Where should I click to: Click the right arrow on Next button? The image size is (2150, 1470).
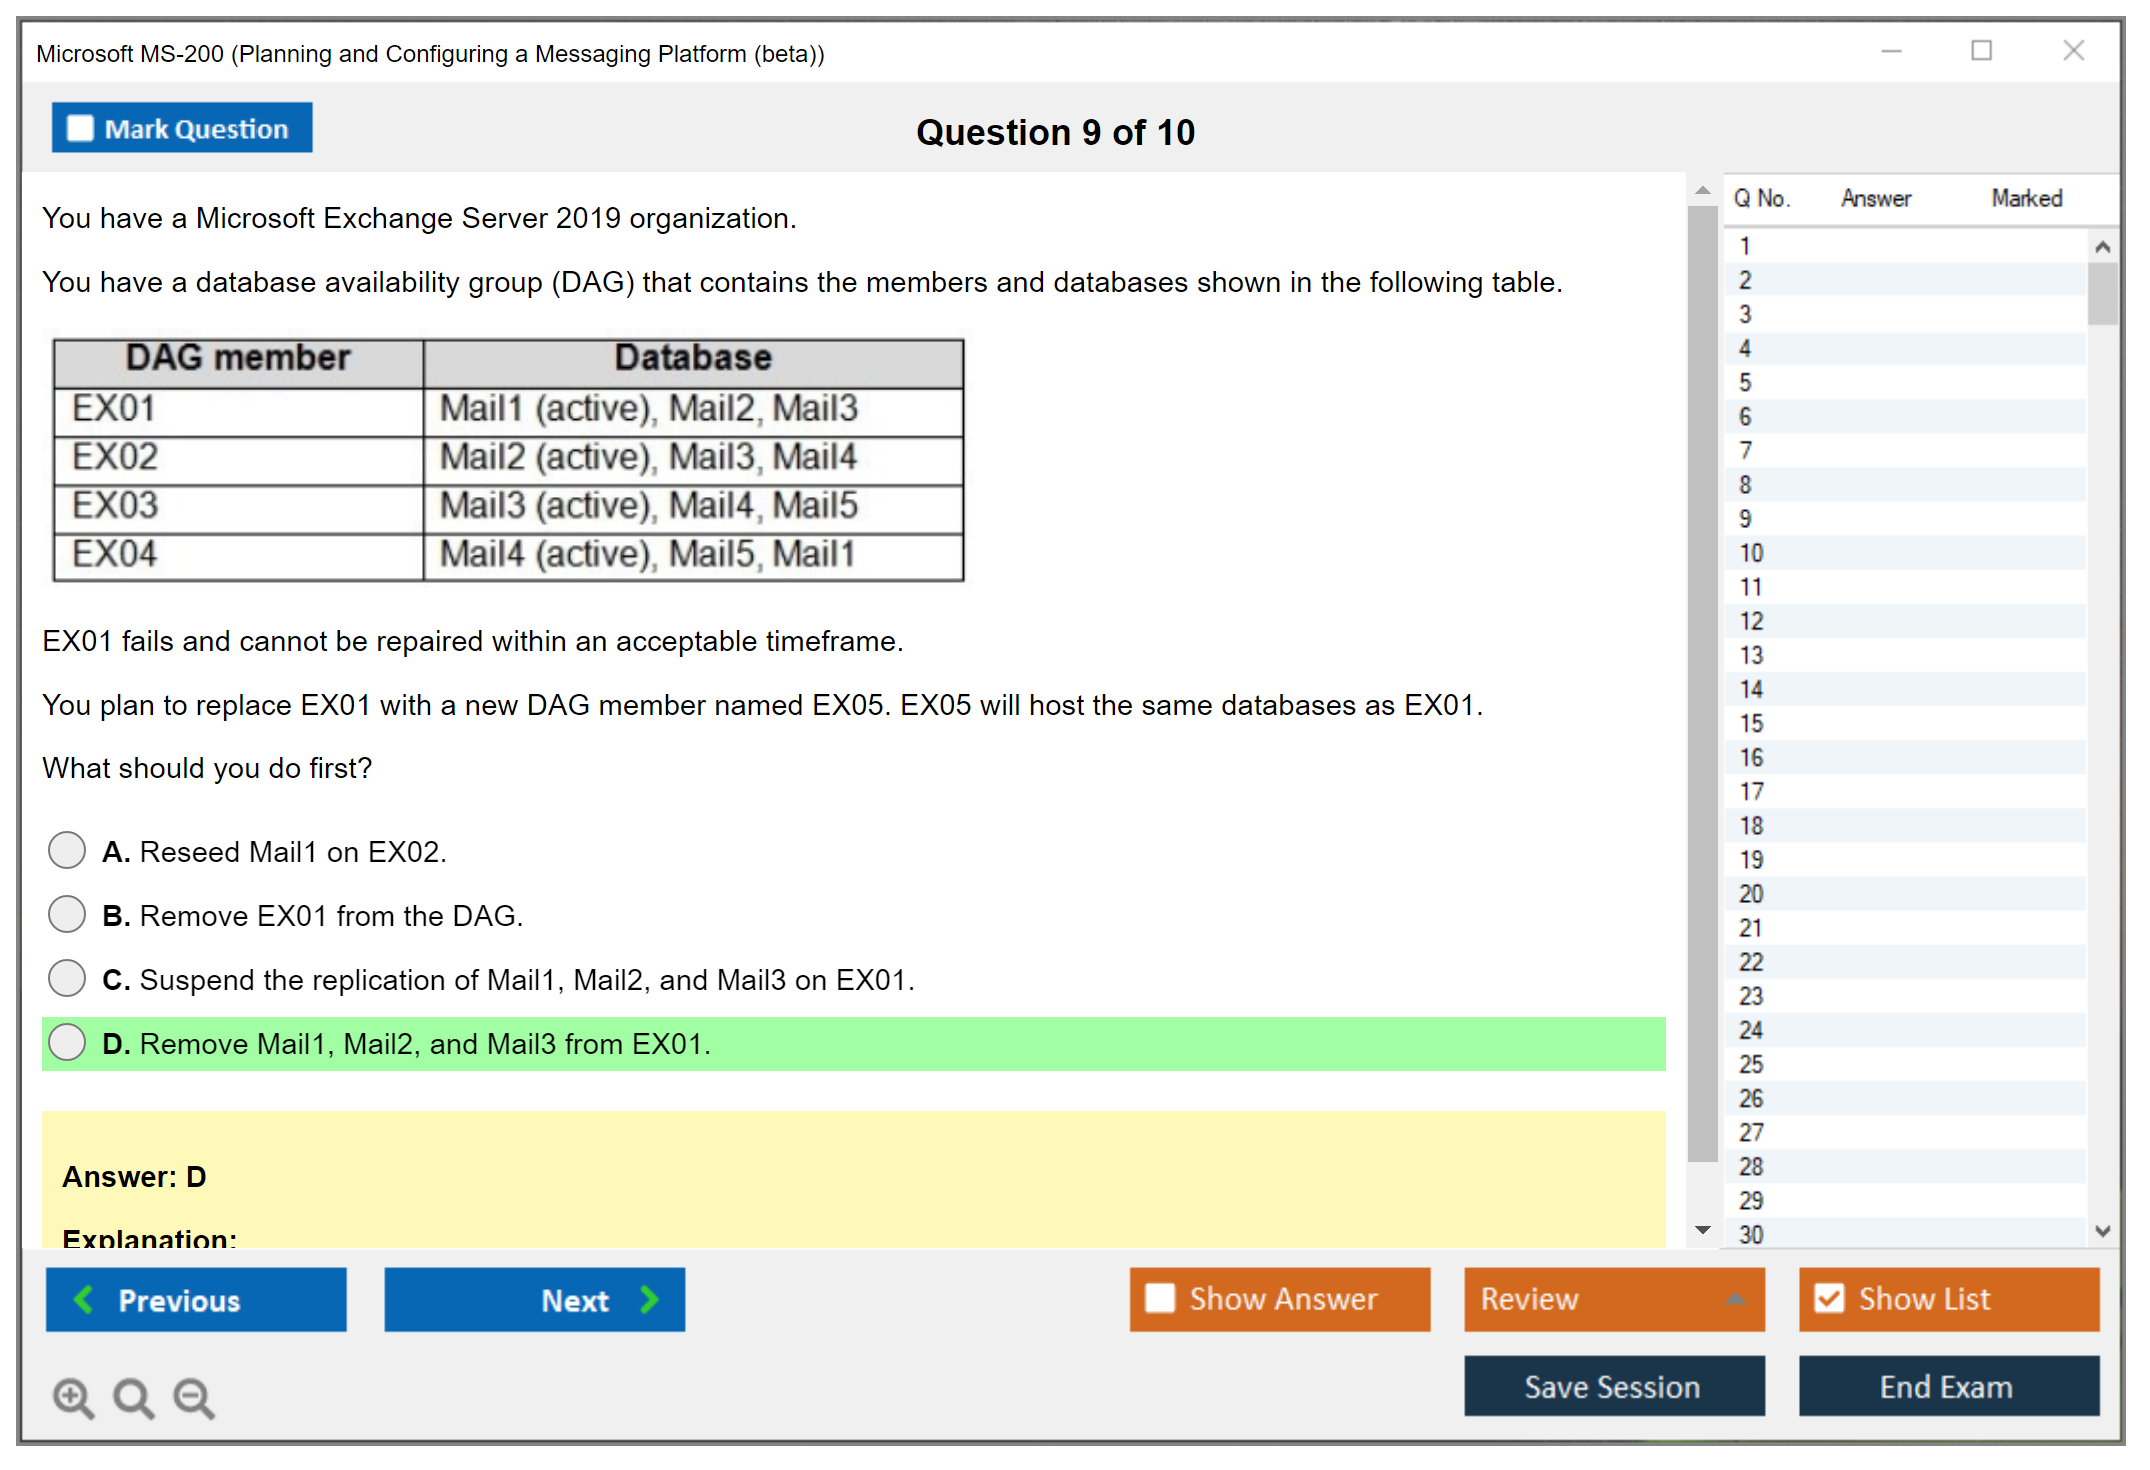[649, 1299]
